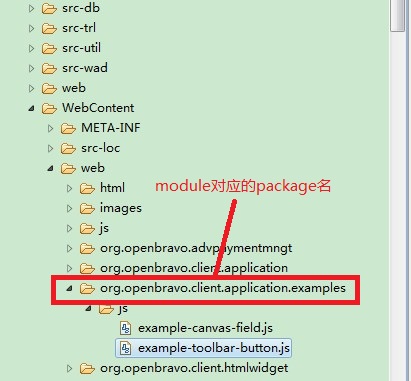Select the js folder under web
411x381 pixels.
click(104, 228)
